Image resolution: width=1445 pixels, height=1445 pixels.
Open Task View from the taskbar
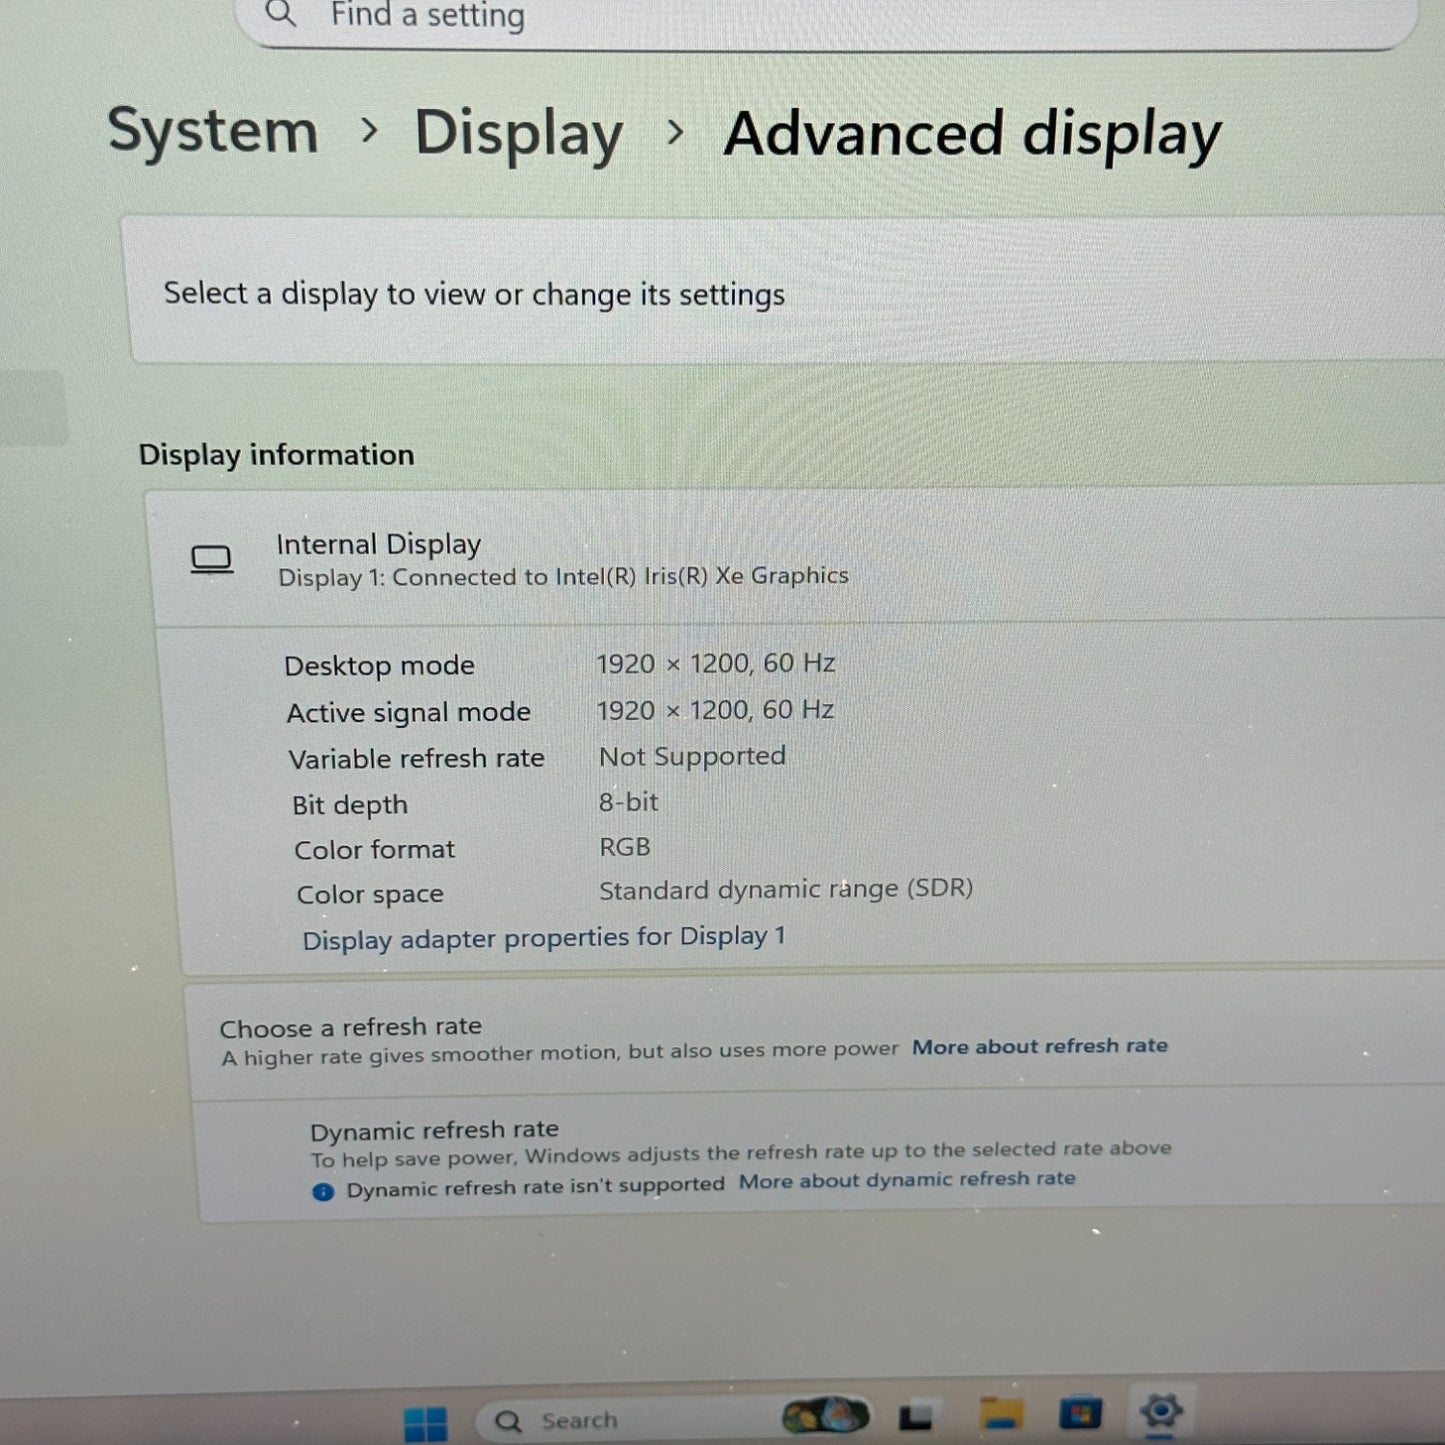(x=915, y=1417)
